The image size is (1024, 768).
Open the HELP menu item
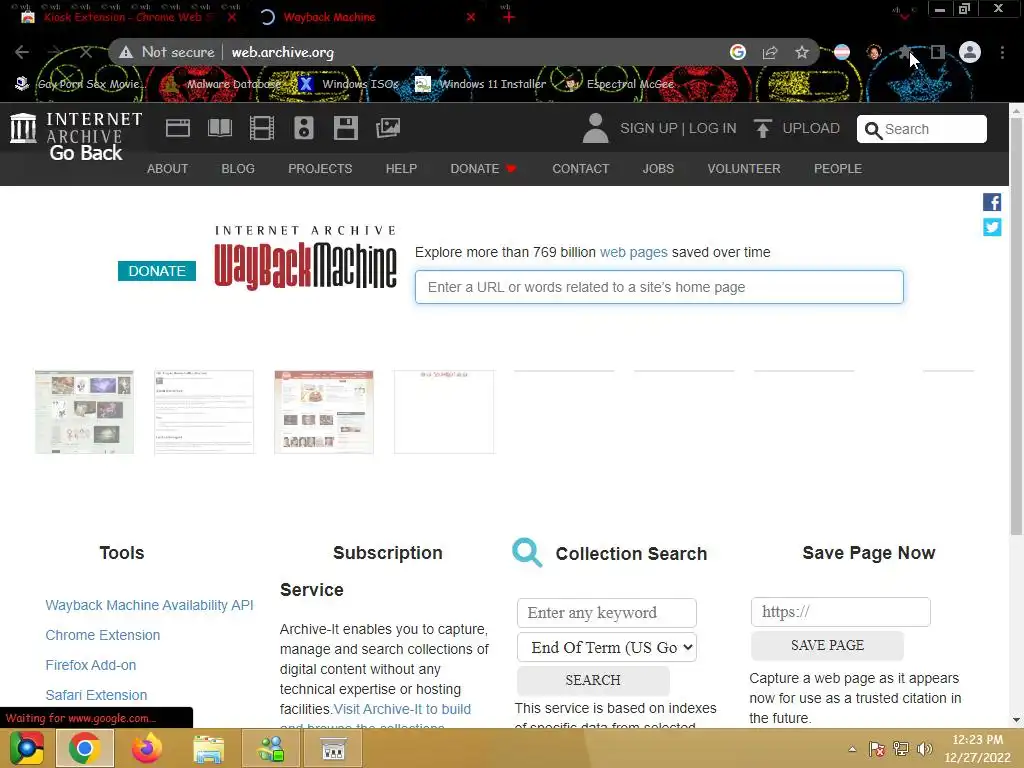pyautogui.click(x=401, y=168)
